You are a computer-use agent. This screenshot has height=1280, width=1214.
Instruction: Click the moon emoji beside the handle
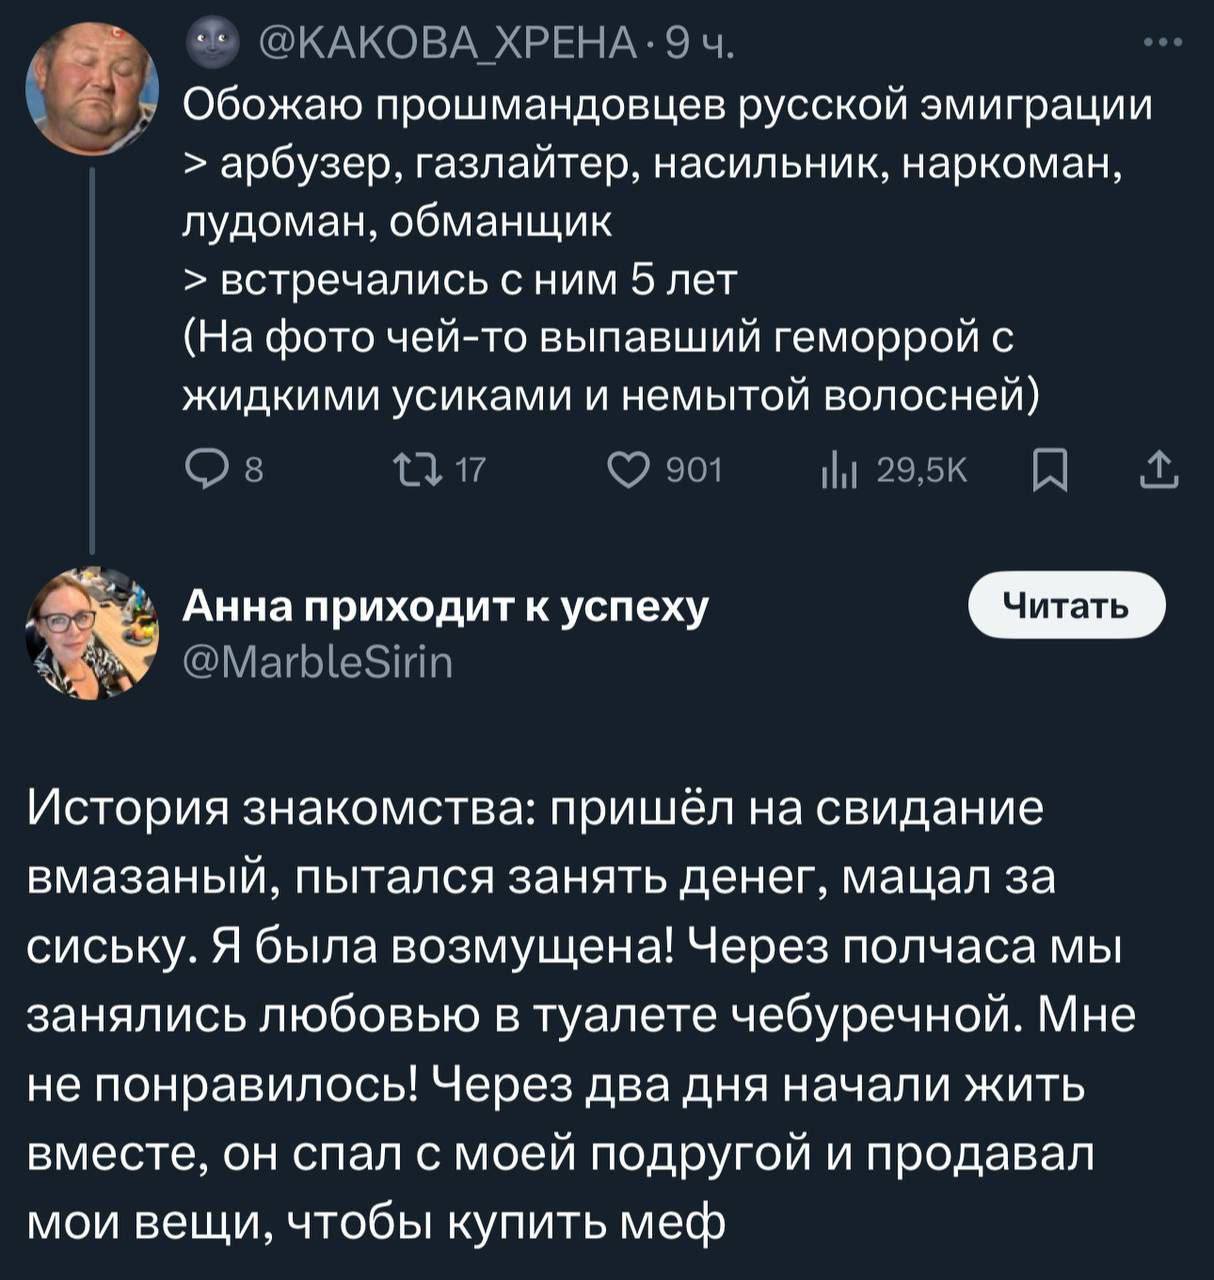207,43
